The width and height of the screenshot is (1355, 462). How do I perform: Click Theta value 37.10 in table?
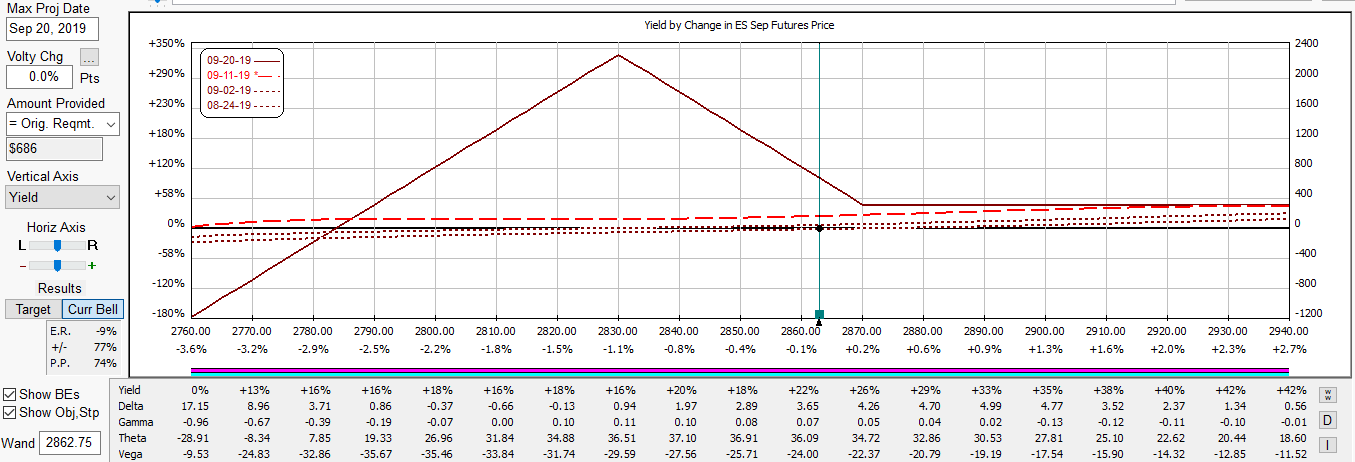(681, 438)
